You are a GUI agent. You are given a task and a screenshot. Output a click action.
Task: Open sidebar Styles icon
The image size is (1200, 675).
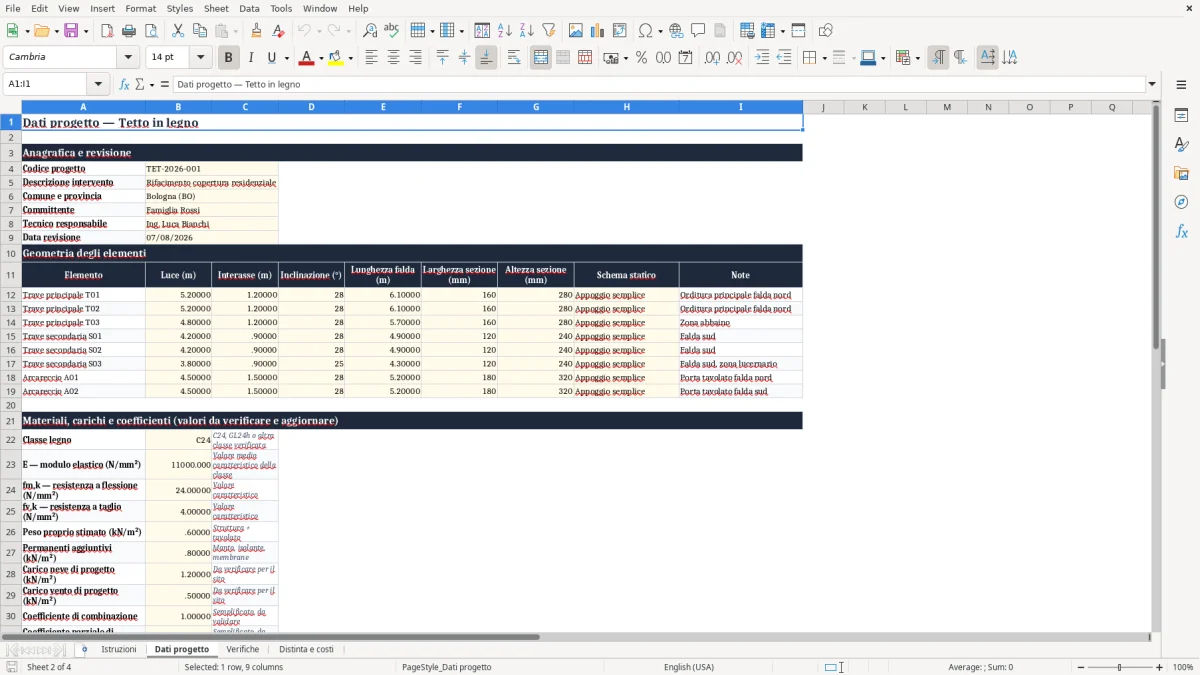pos(1181,145)
